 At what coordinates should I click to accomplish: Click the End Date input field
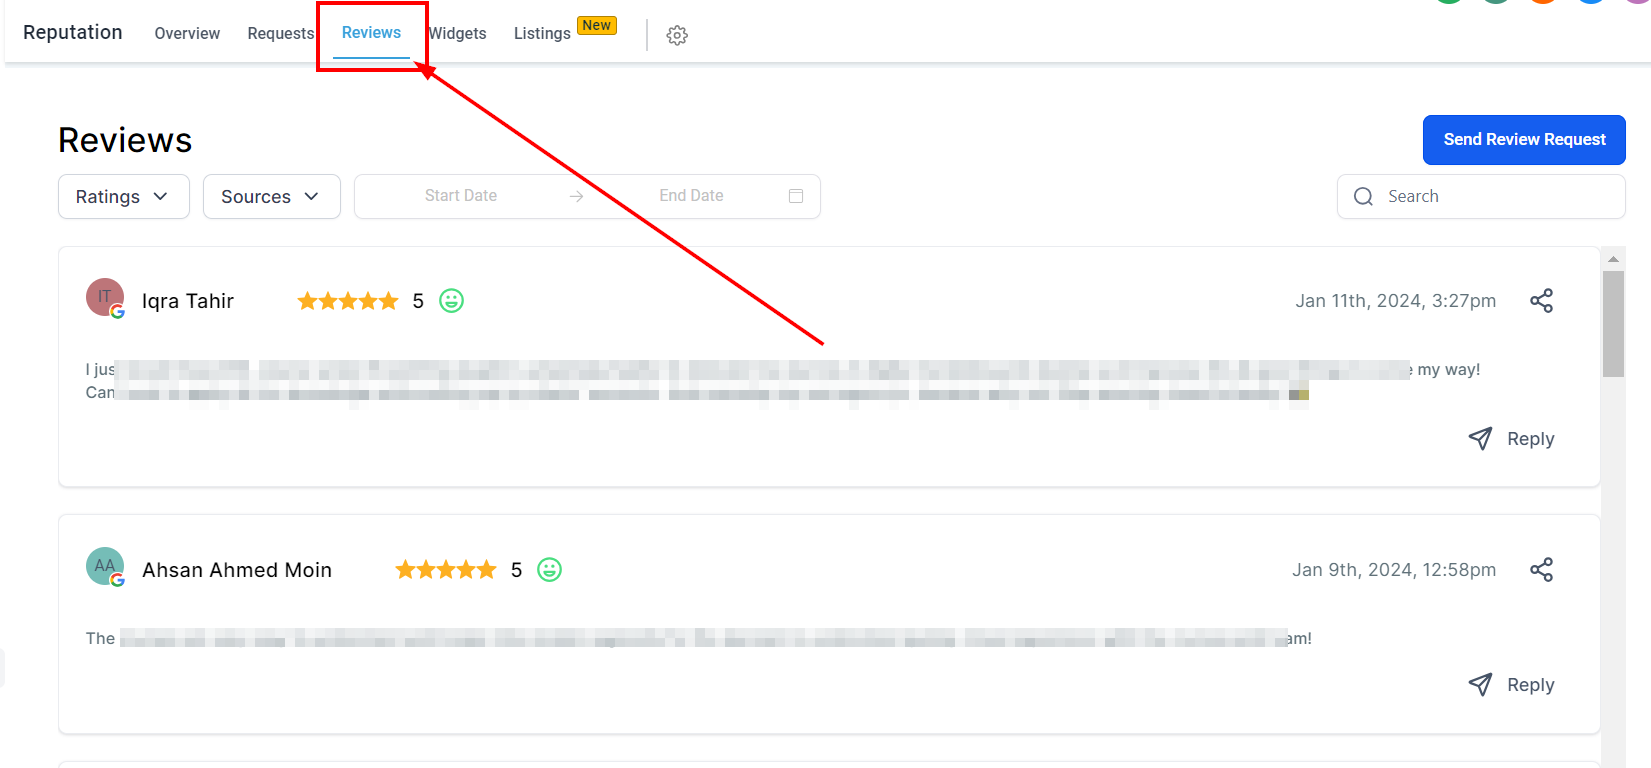point(691,196)
